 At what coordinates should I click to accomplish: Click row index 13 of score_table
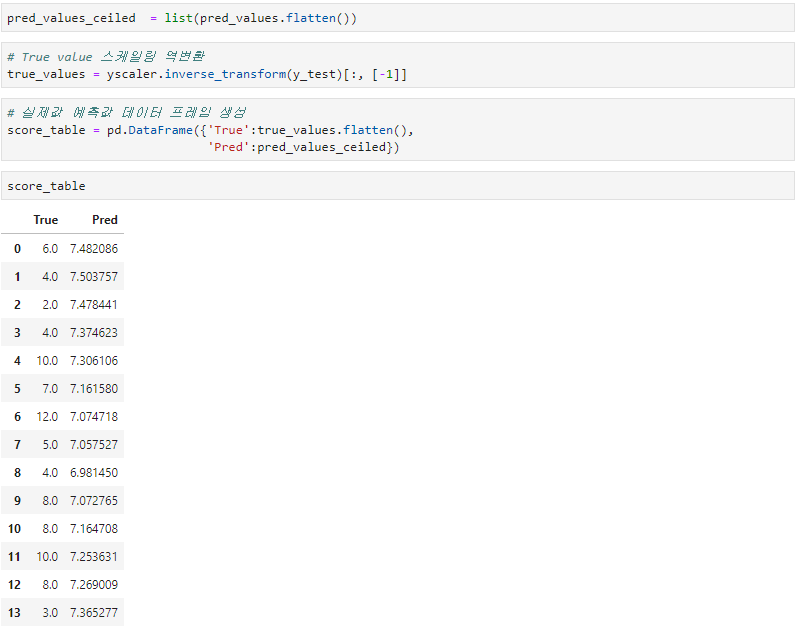pyautogui.click(x=14, y=612)
